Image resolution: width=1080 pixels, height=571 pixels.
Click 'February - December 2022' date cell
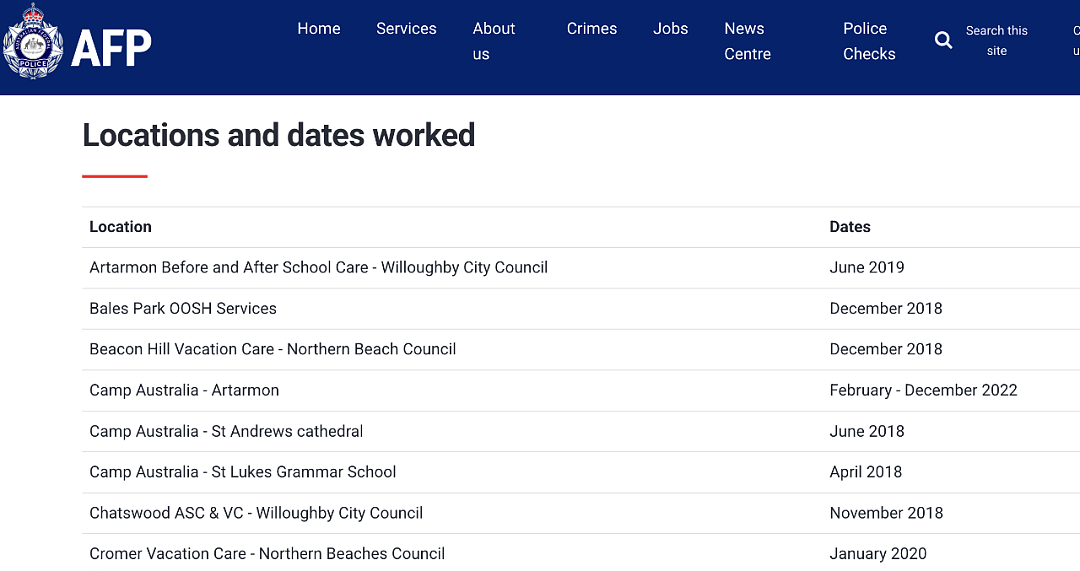click(924, 391)
